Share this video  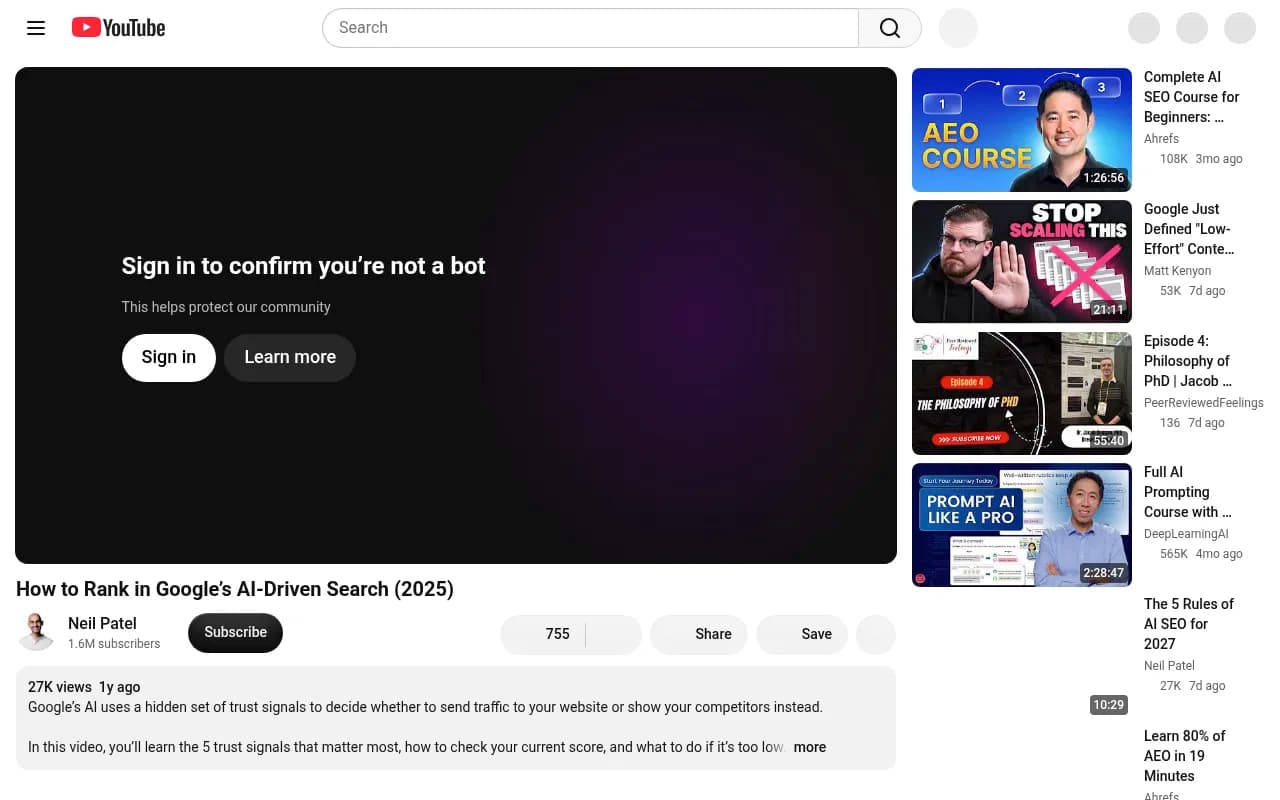(699, 635)
